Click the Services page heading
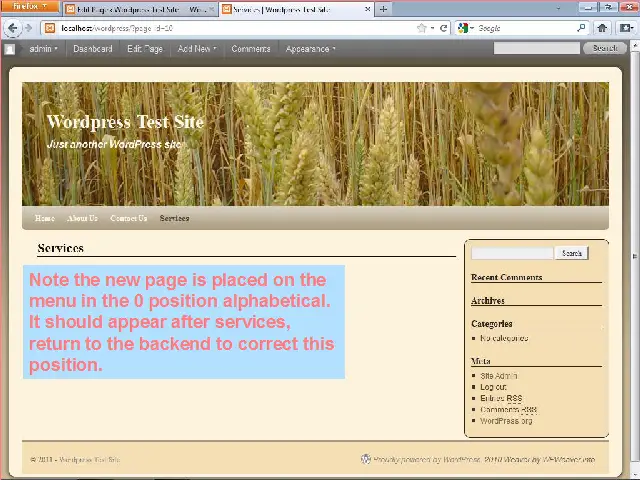The image size is (640, 480). (x=60, y=248)
